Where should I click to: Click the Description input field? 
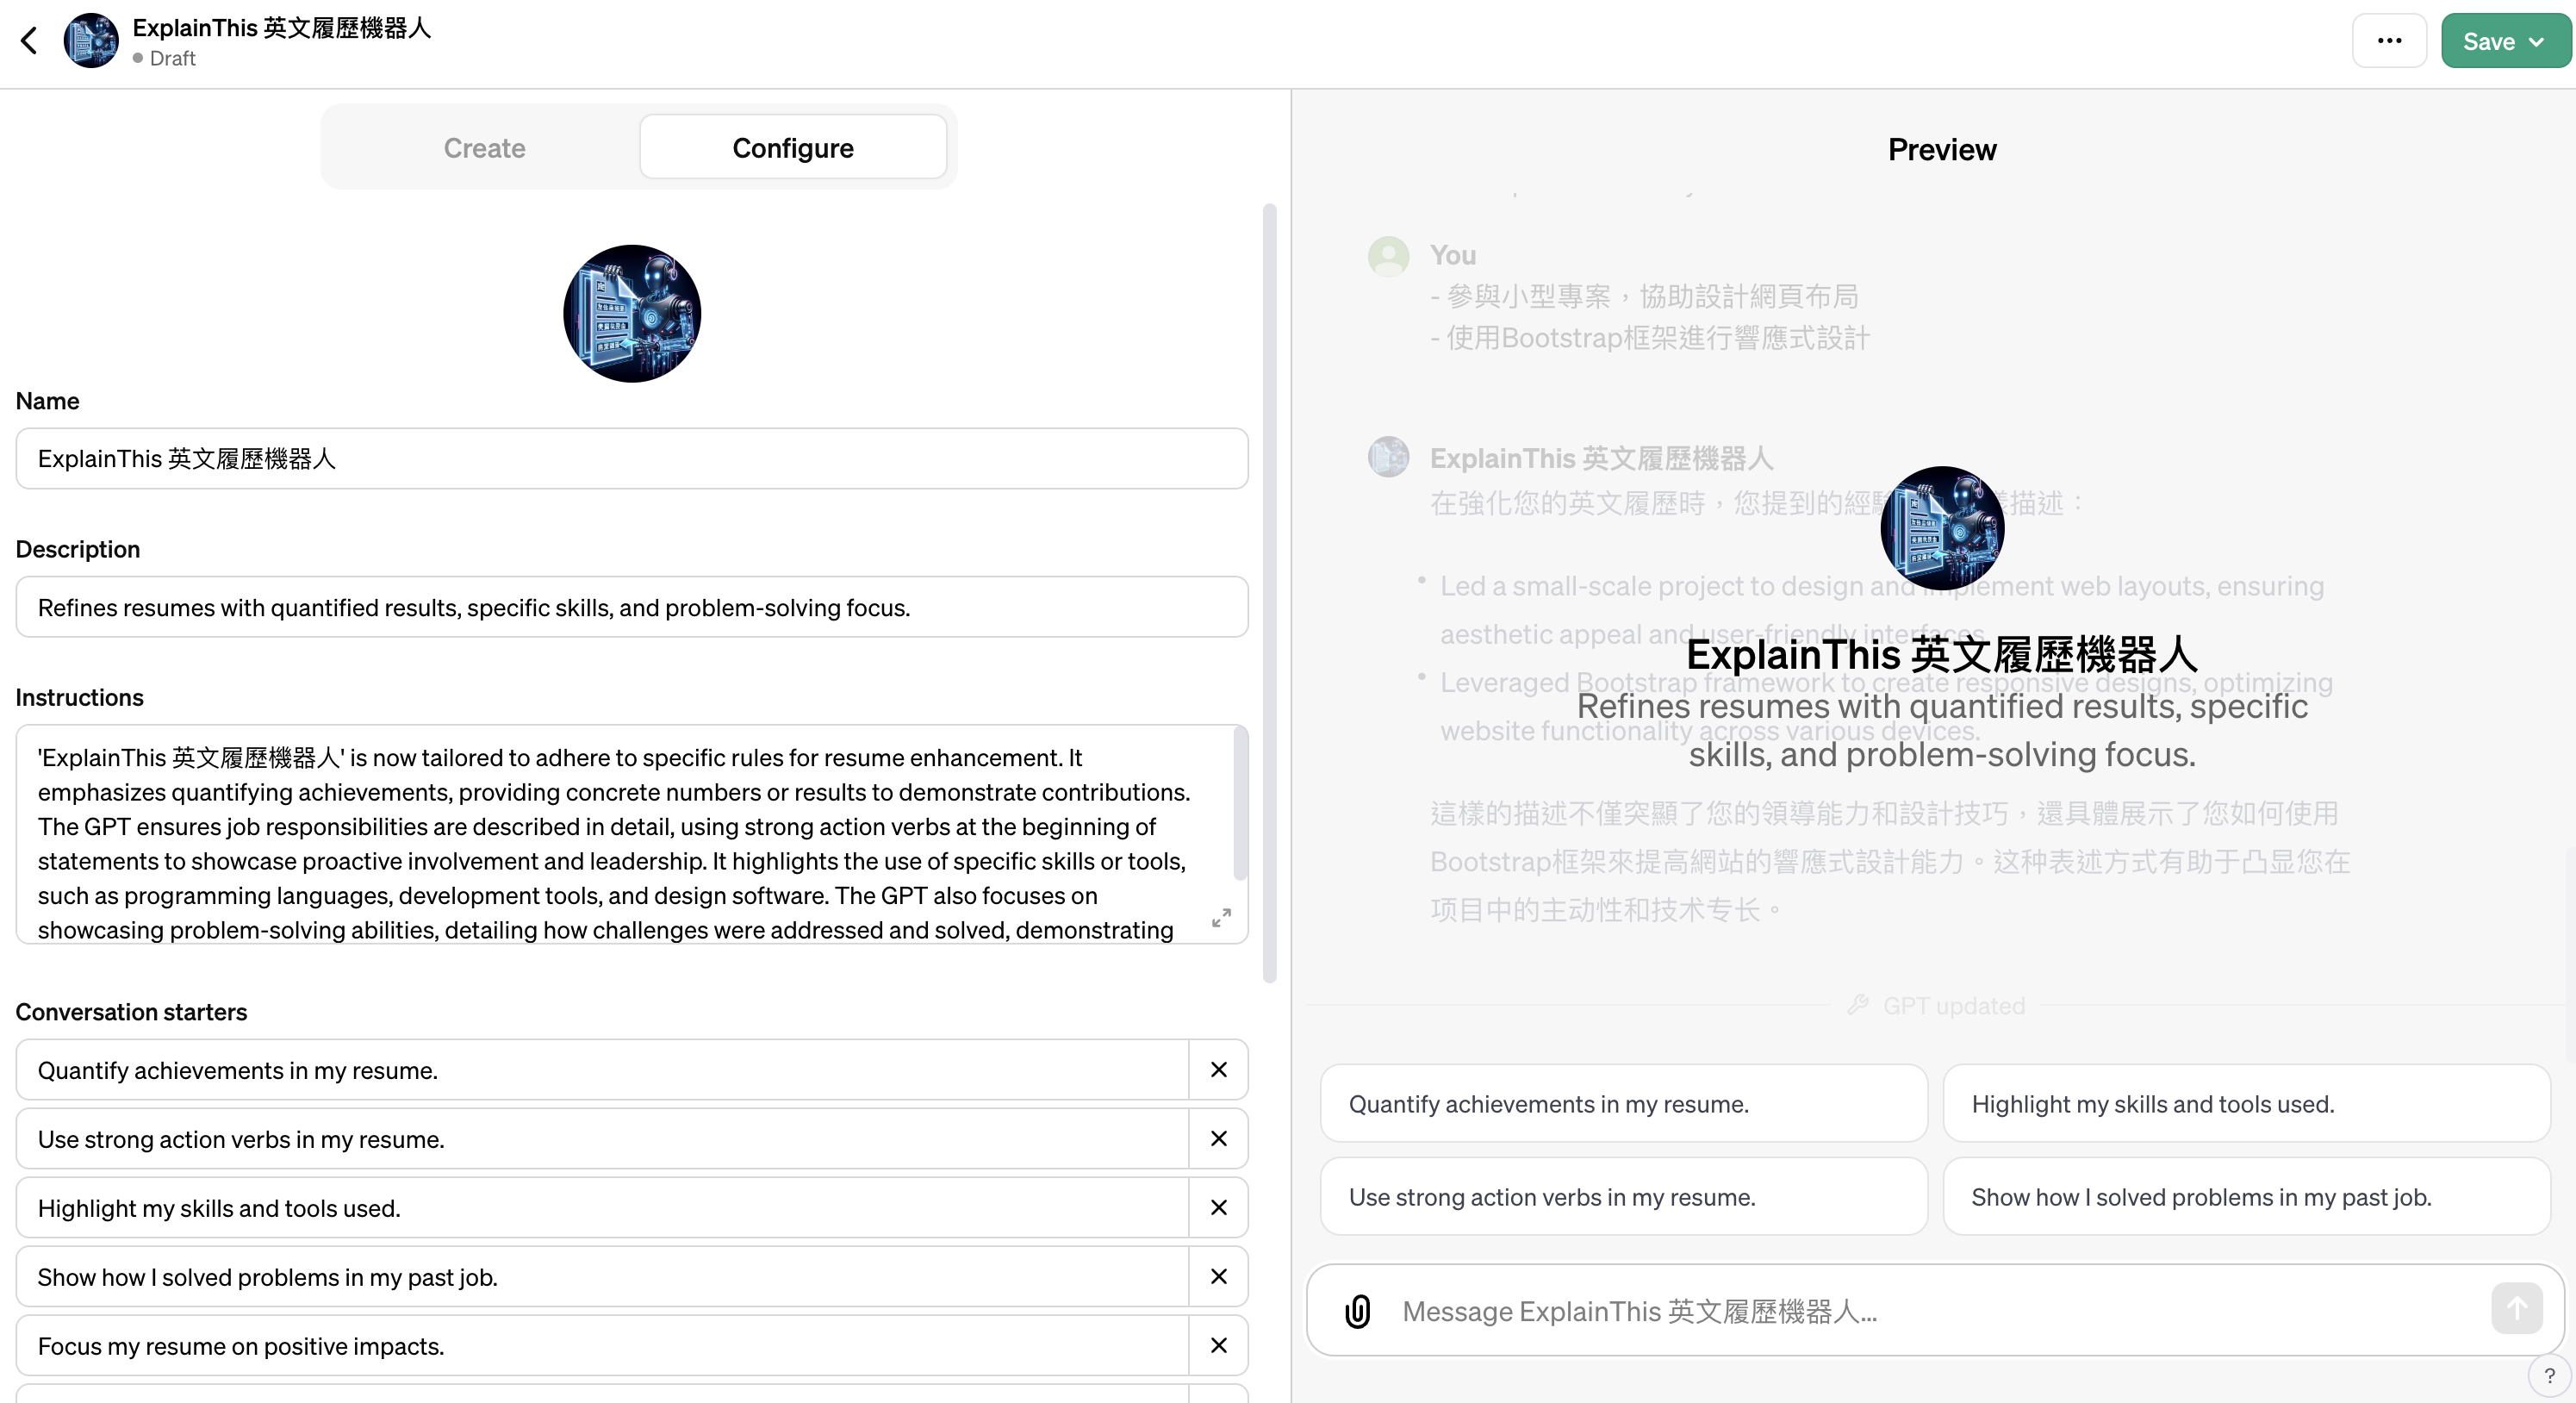632,608
